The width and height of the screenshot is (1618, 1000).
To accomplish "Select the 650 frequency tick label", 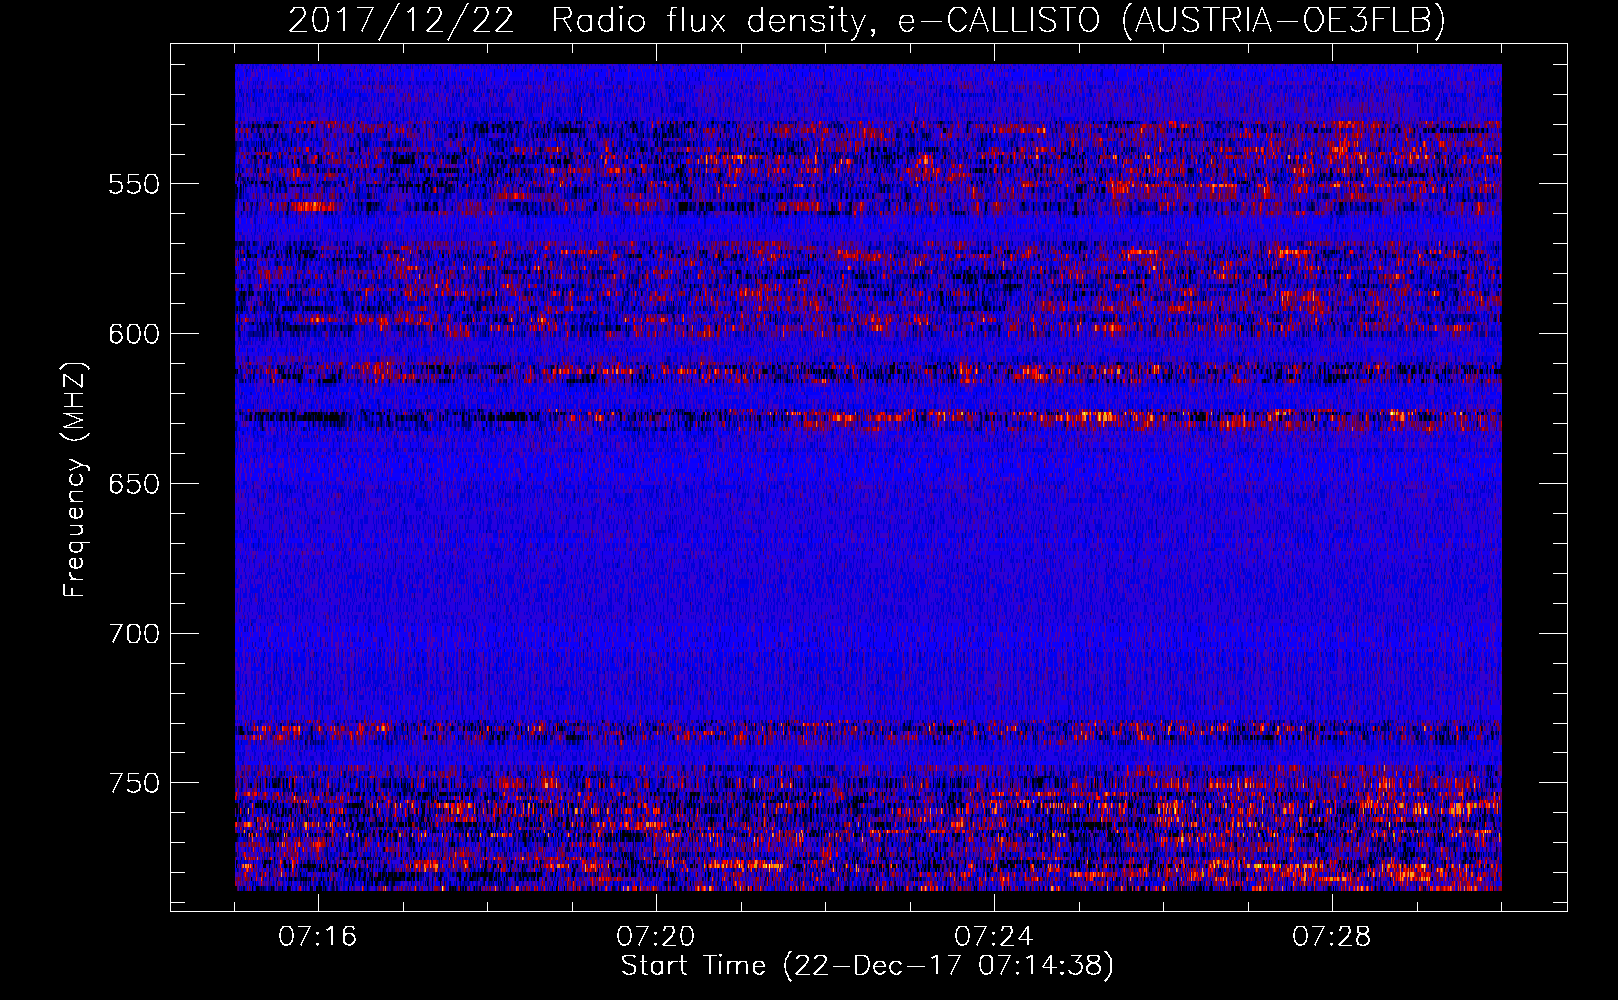I will [134, 484].
